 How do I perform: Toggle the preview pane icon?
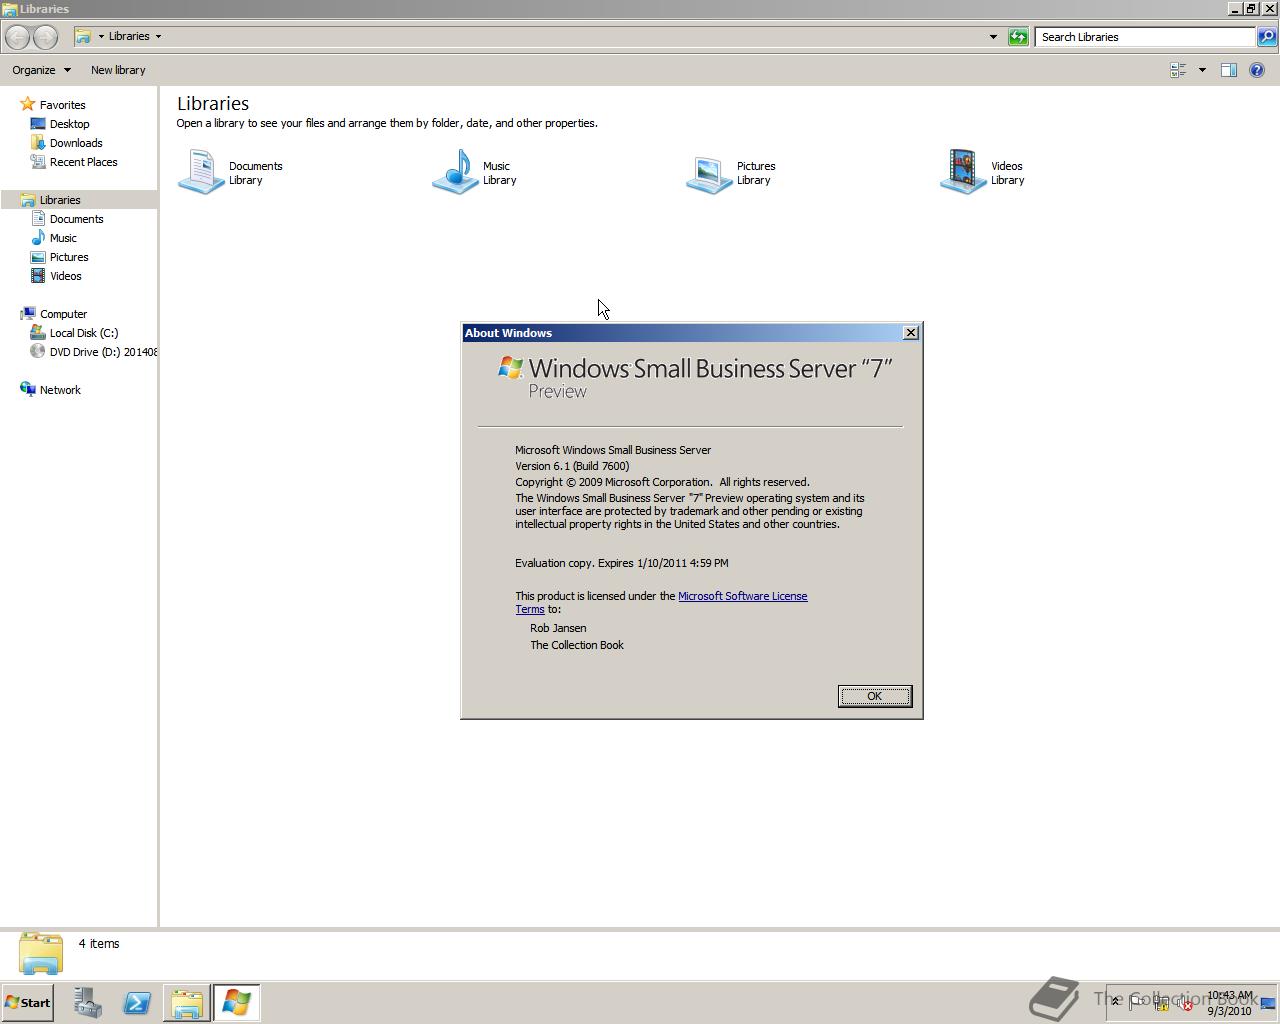pos(1229,70)
